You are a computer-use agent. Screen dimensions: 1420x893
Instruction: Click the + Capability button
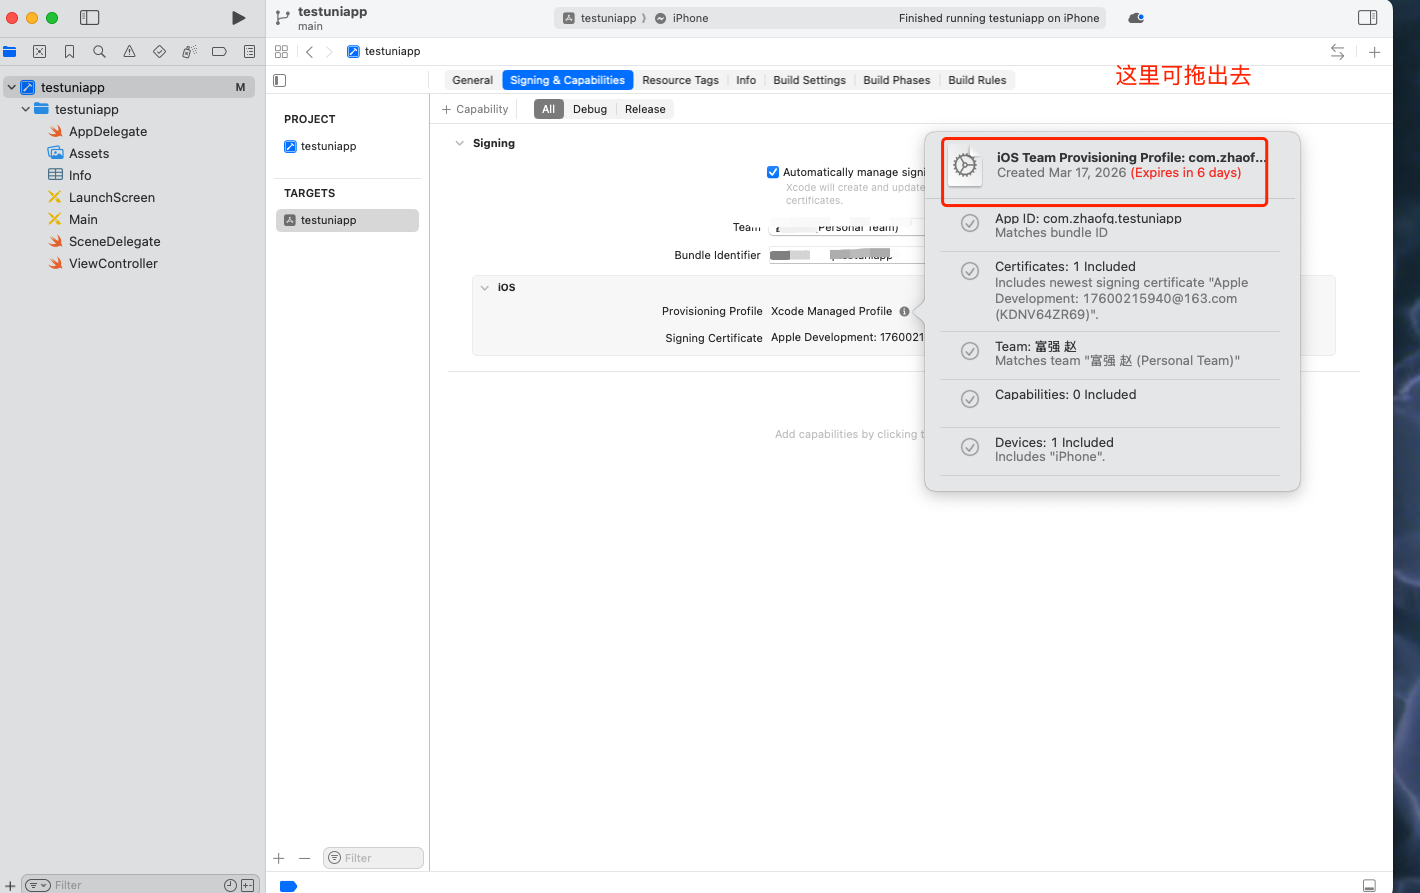click(x=475, y=109)
